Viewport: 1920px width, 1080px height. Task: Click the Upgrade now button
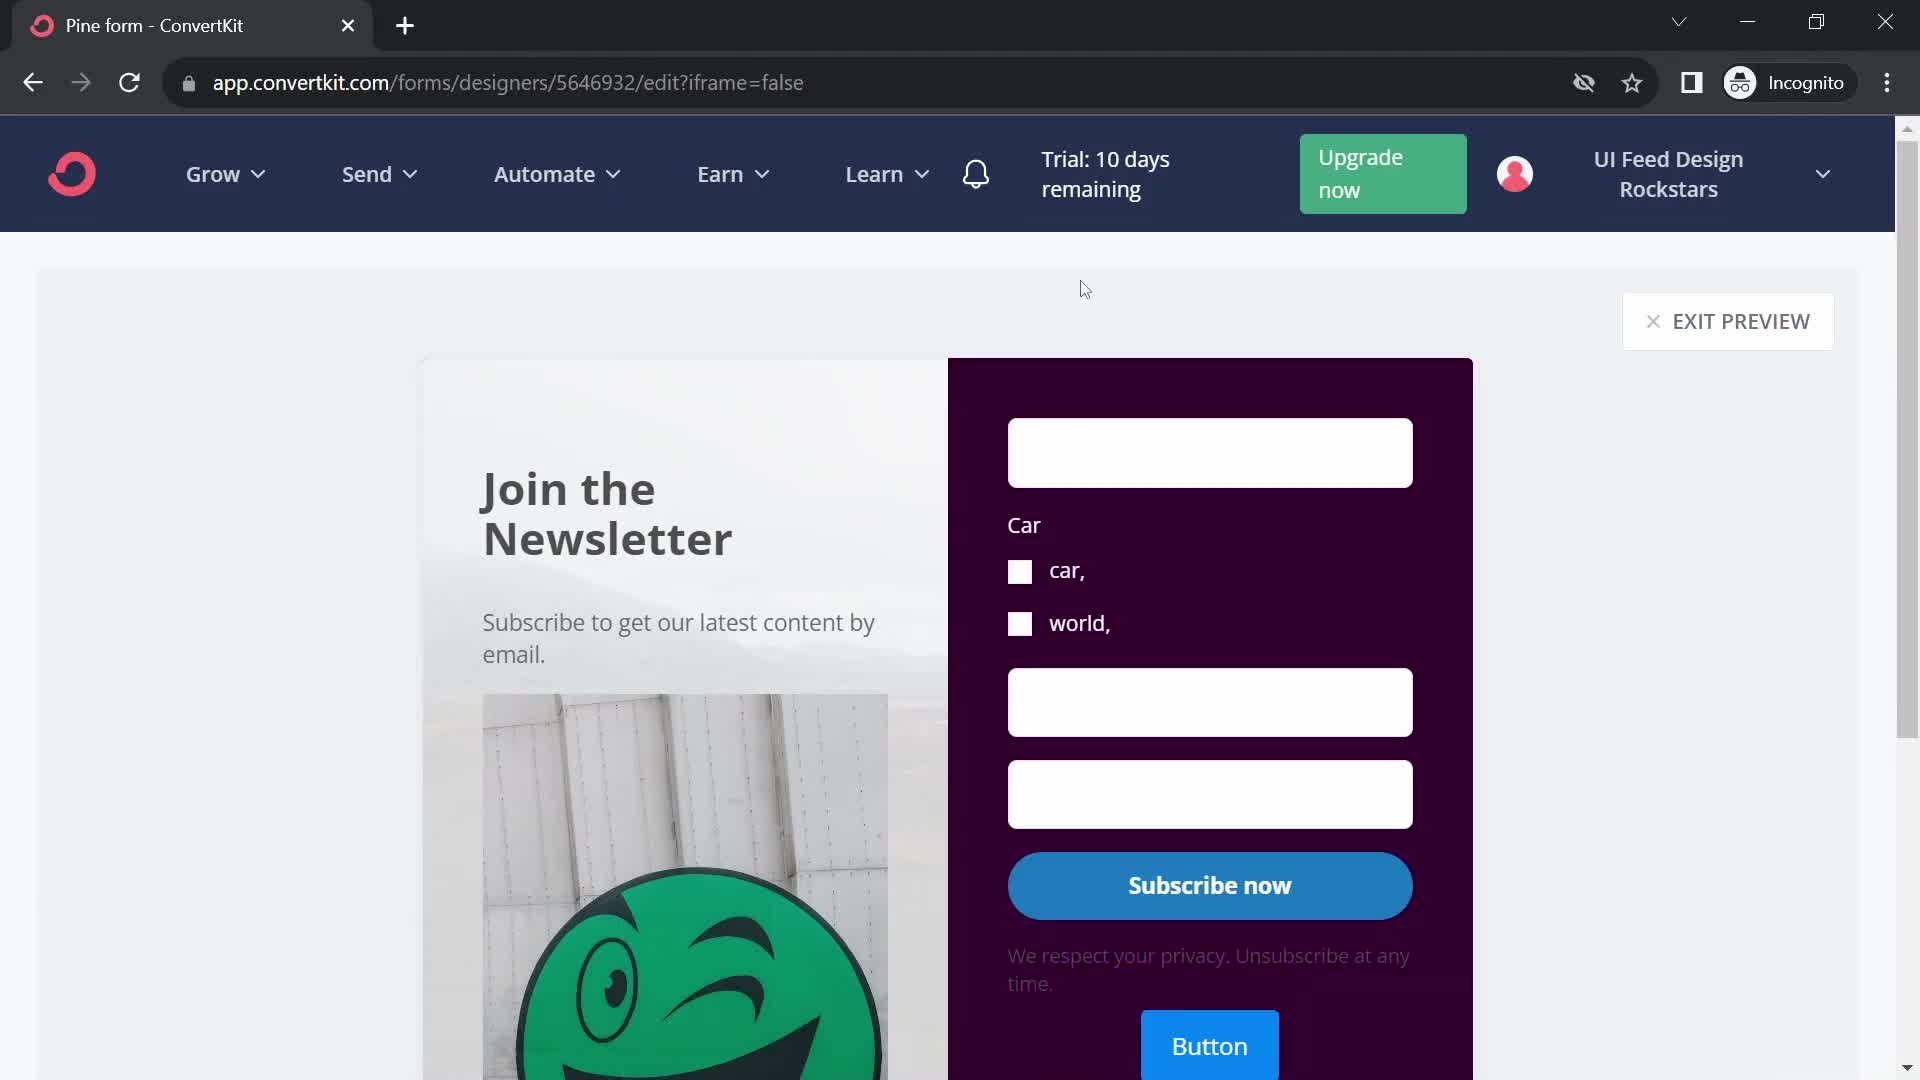[x=1382, y=173]
